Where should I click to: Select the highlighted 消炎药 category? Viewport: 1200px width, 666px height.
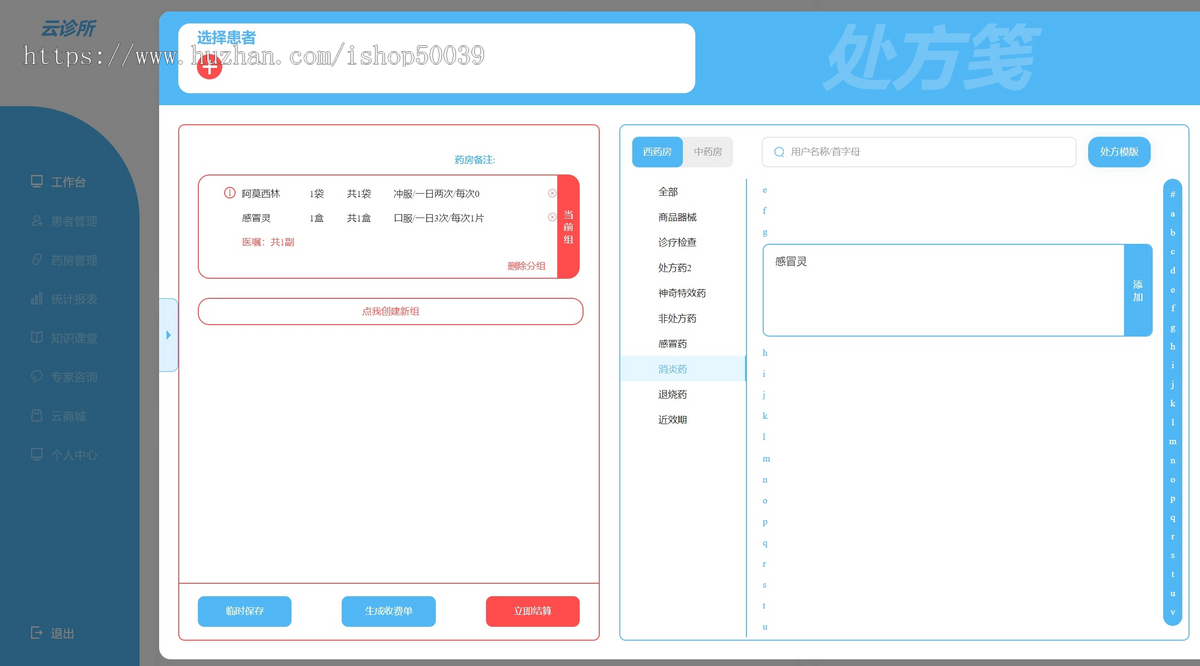click(683, 369)
